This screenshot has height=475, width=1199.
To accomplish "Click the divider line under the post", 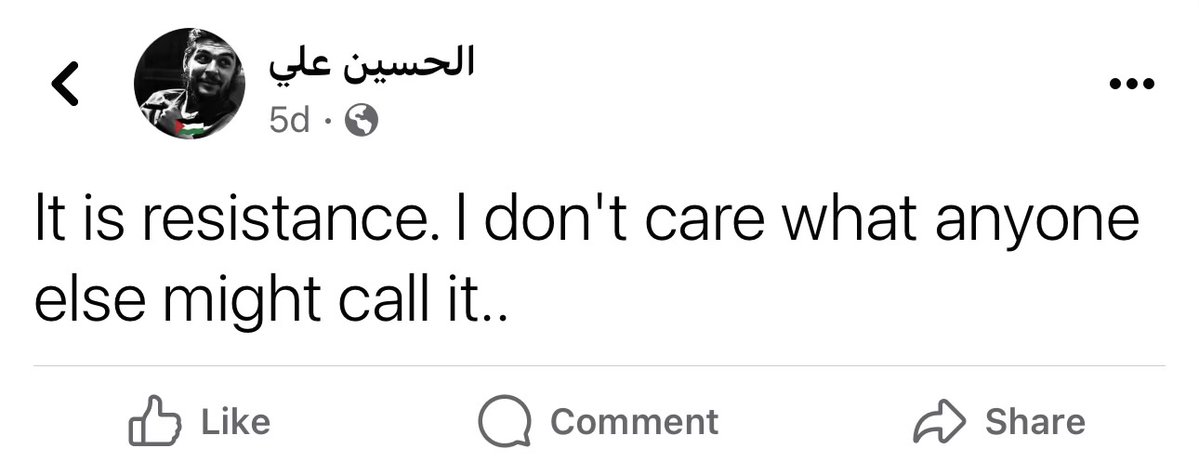I will click(x=599, y=366).
